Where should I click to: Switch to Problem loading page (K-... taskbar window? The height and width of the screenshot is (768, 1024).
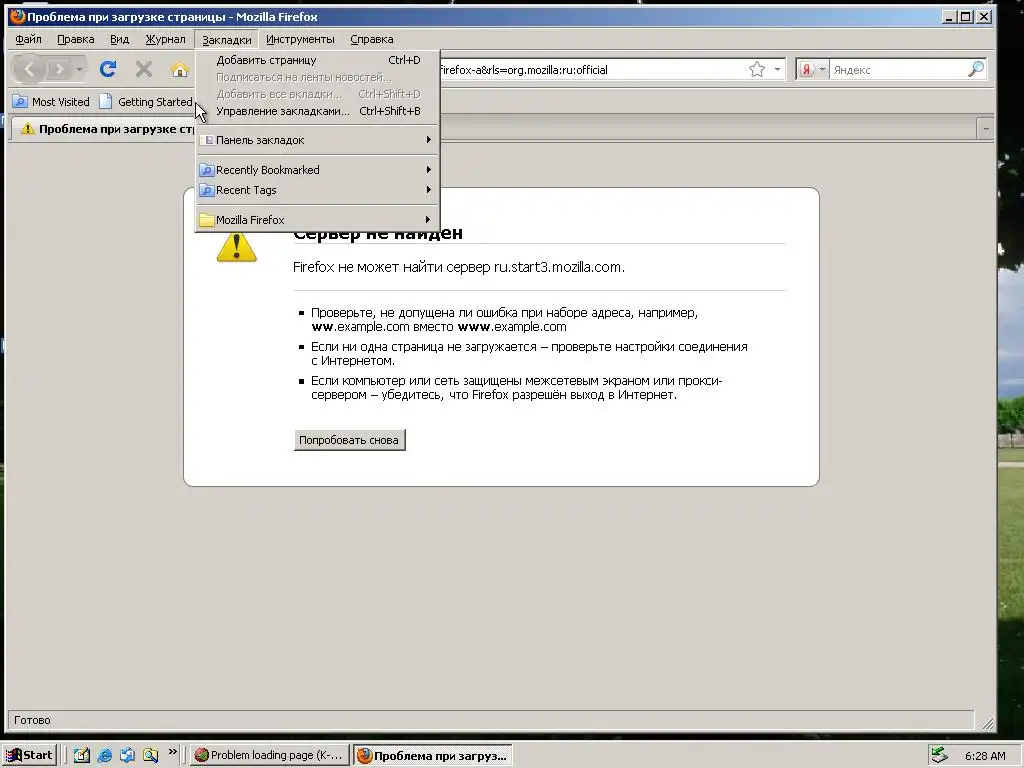[269, 755]
